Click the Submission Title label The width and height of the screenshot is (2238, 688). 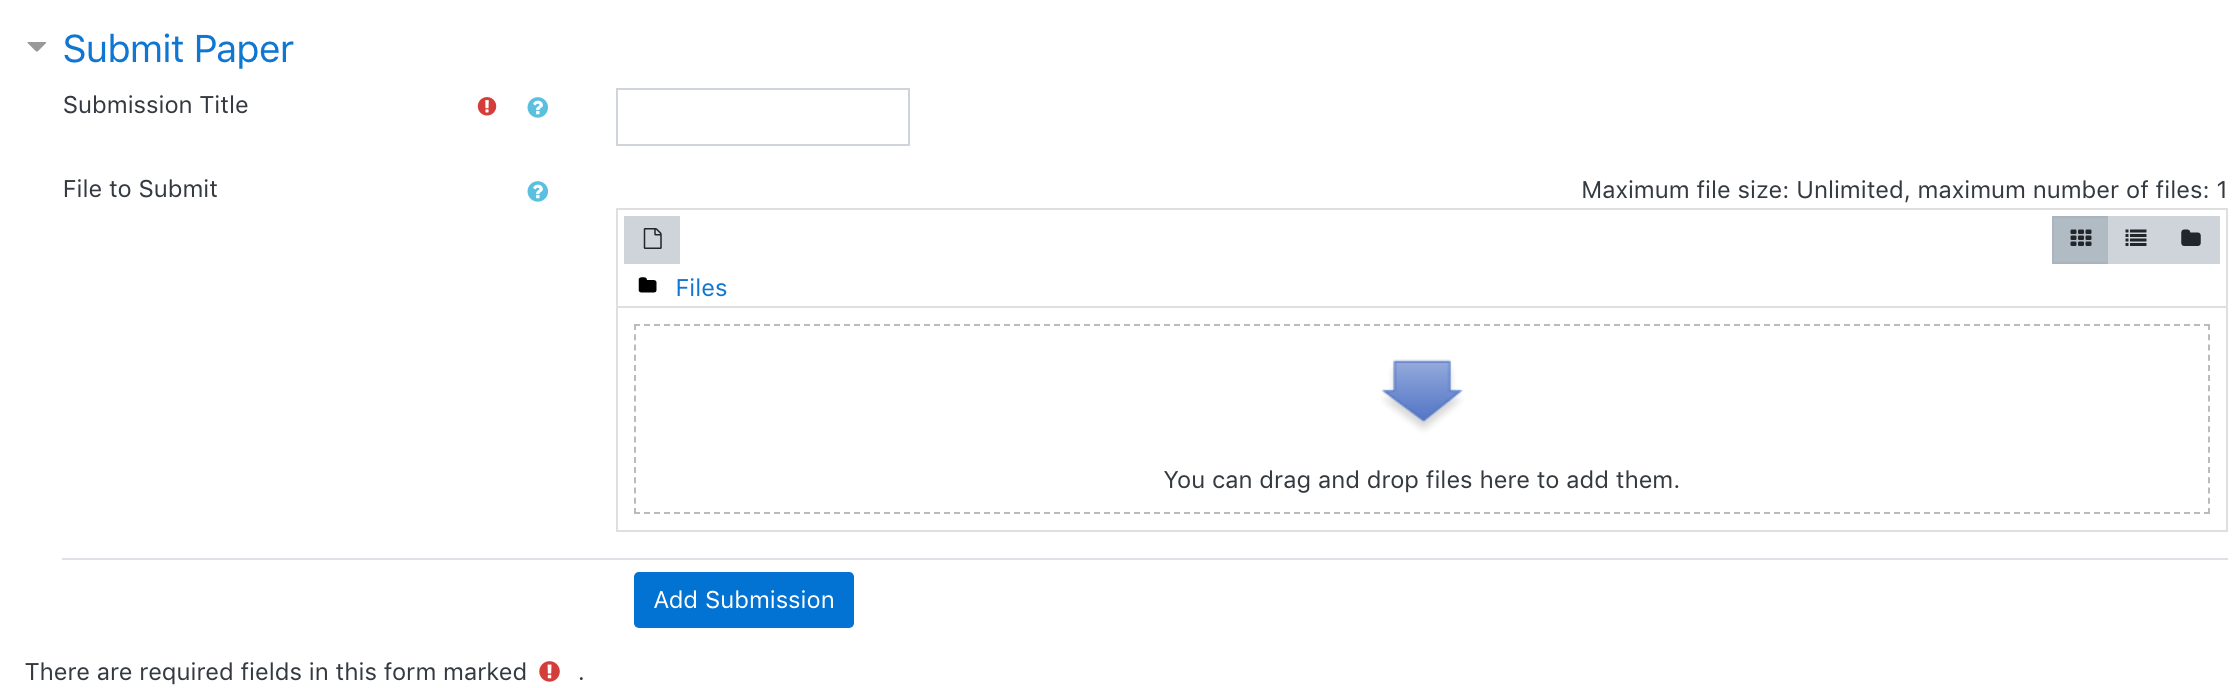tap(156, 105)
